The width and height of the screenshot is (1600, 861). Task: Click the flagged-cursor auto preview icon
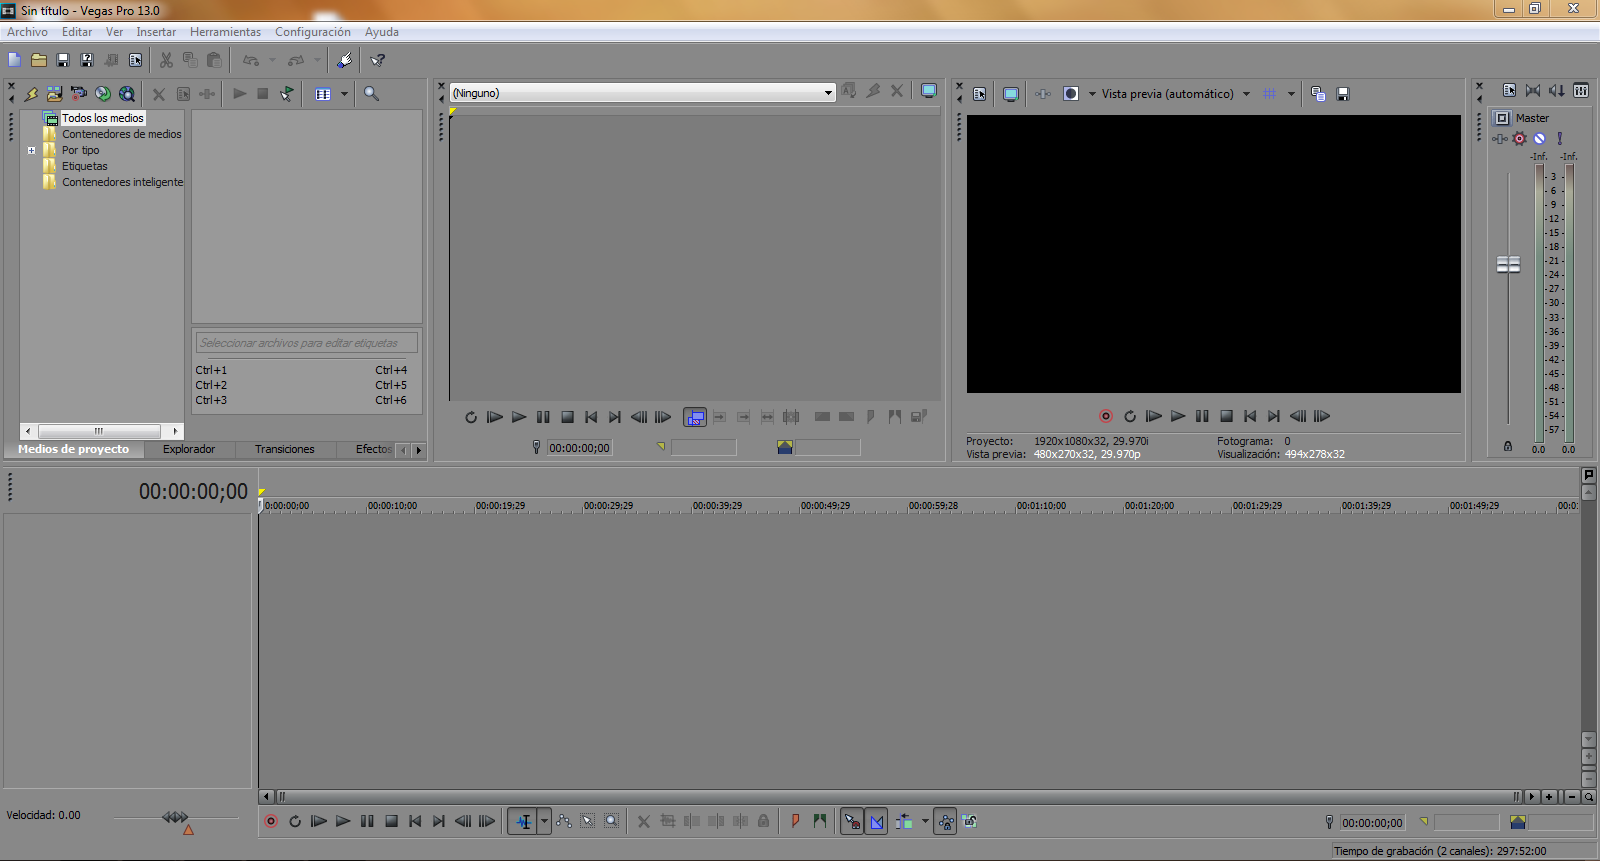click(287, 94)
